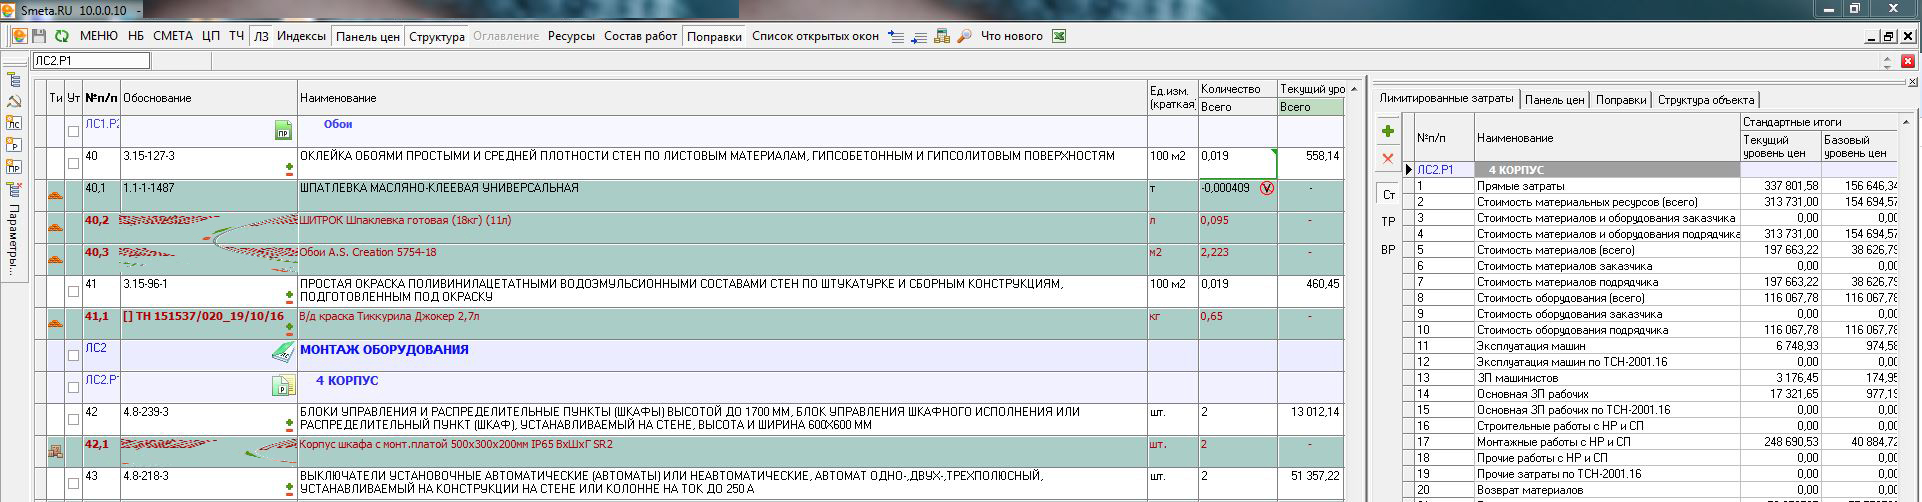Tick the checkbox for row 40

[x=73, y=163]
